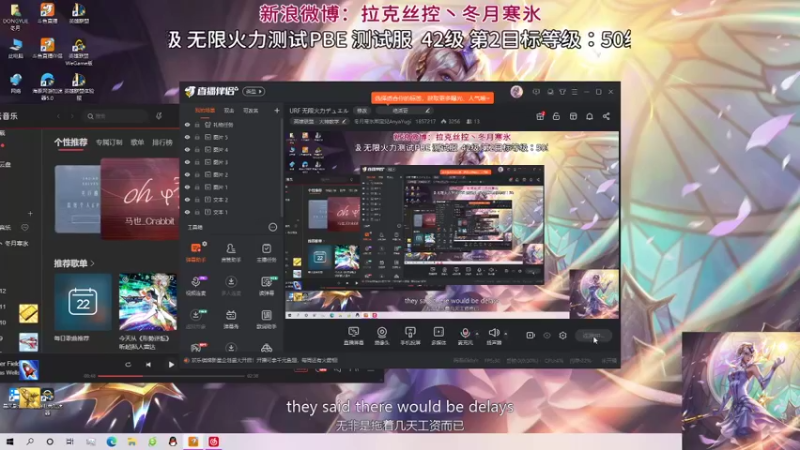Open the user assistant tool next to 弹幕助手
The image size is (800, 450).
231,252
